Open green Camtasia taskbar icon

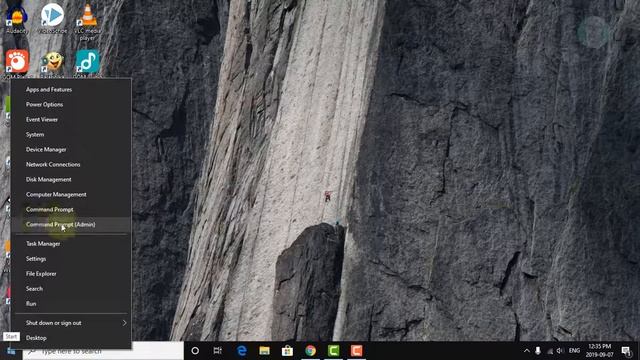[333, 351]
